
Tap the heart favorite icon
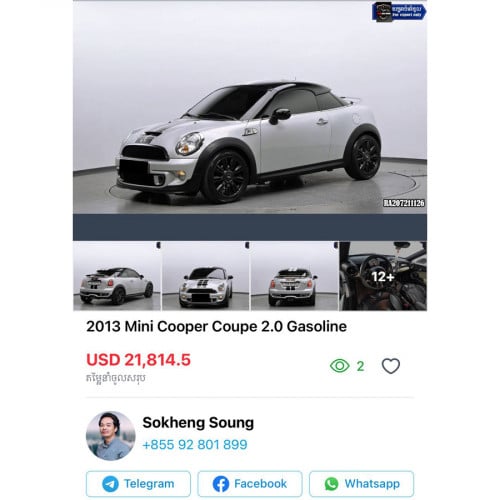coord(391,366)
